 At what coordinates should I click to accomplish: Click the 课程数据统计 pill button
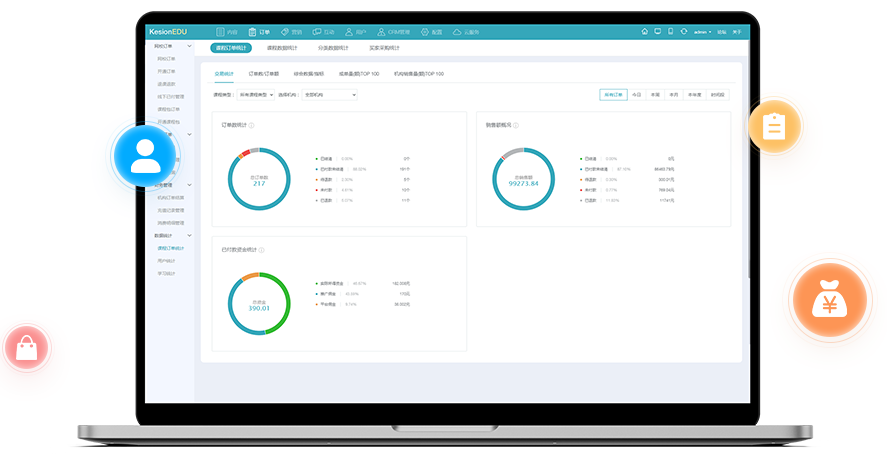281,48
